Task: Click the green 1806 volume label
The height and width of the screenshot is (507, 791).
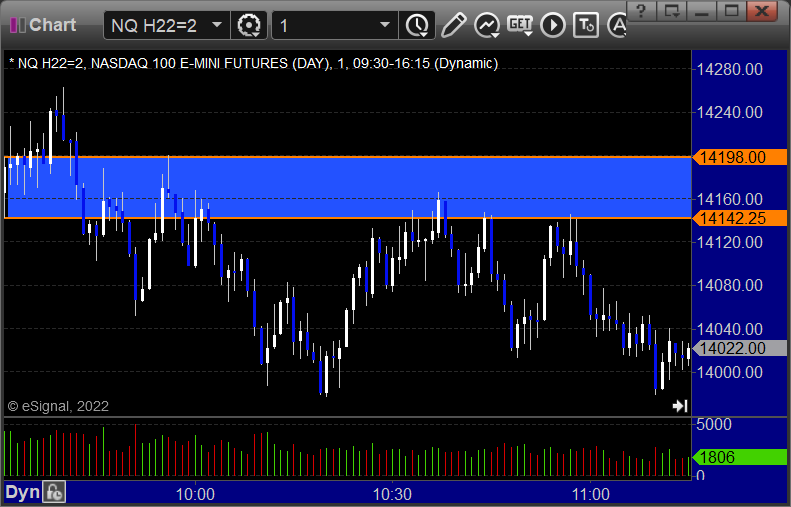Action: tap(739, 457)
